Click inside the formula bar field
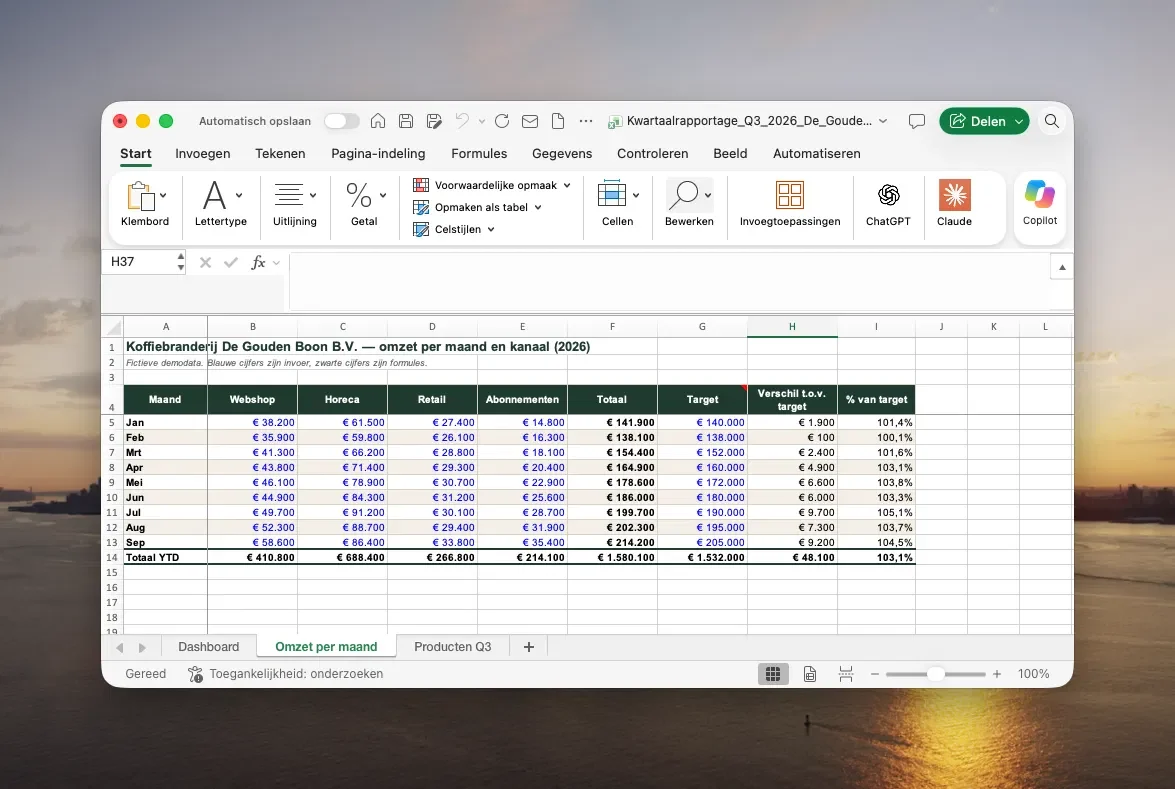1175x789 pixels. 668,280
